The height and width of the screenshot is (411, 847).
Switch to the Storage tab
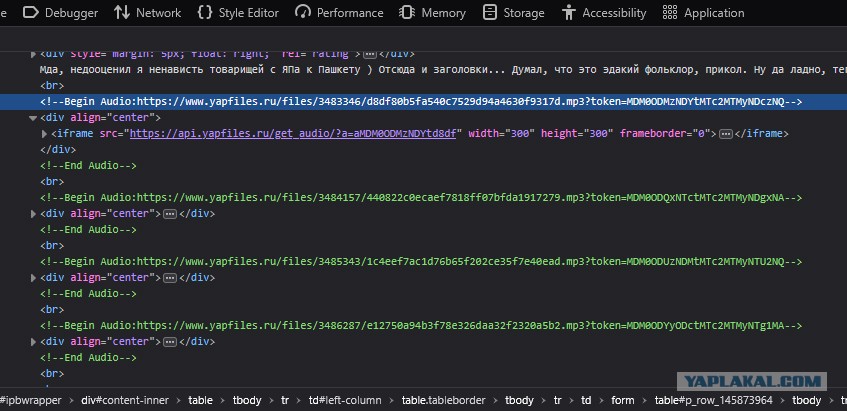pyautogui.click(x=515, y=13)
